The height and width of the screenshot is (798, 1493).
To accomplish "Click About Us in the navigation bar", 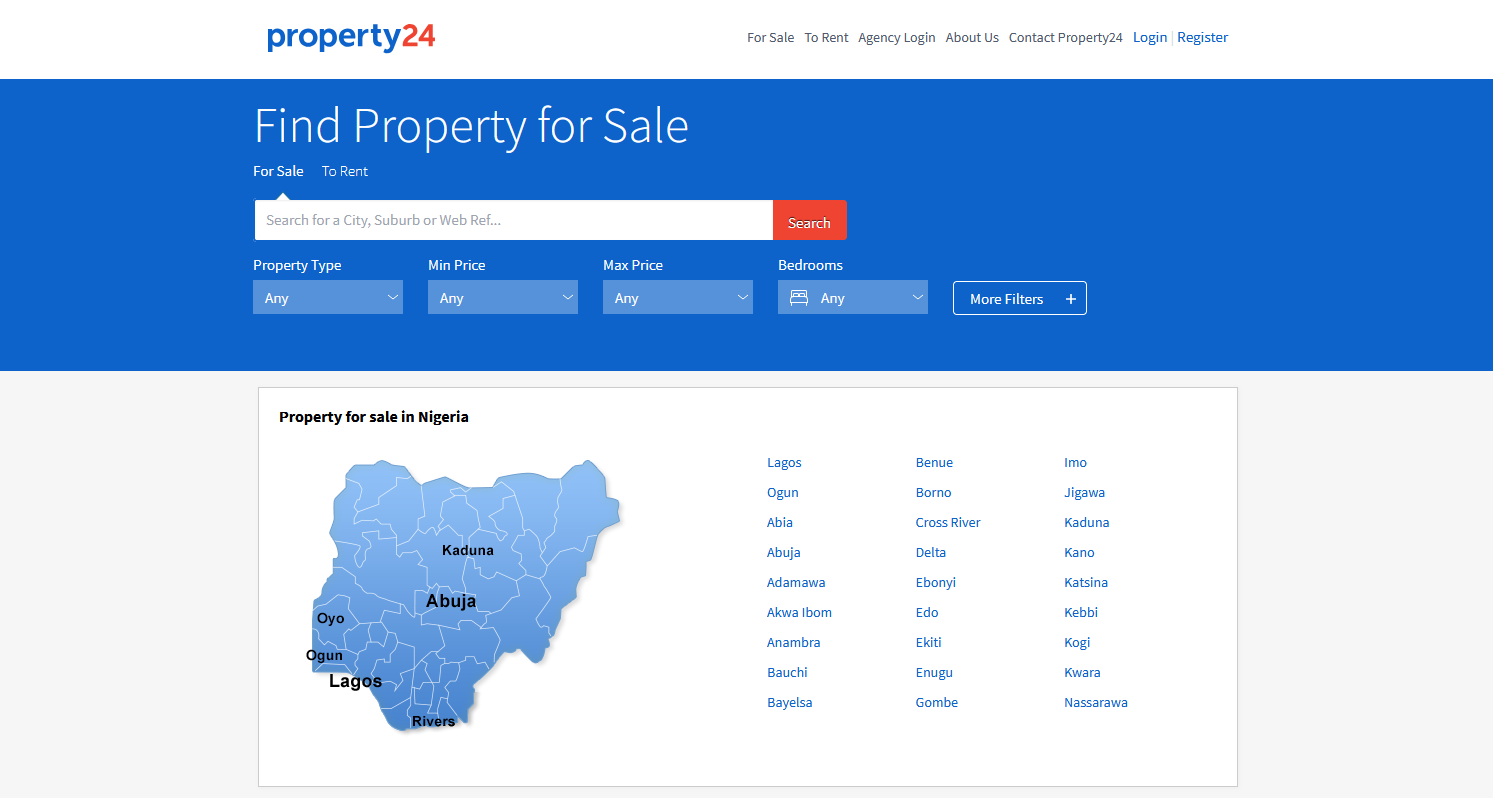I will click(971, 37).
